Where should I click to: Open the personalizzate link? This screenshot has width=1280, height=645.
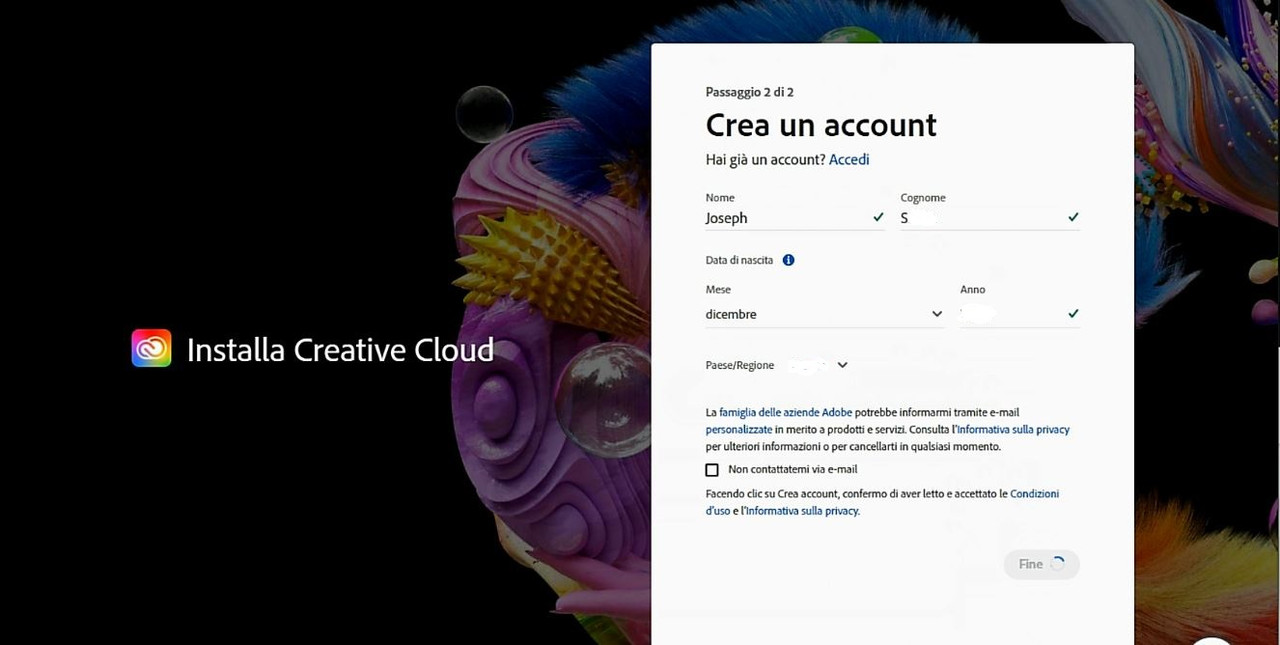pyautogui.click(x=739, y=429)
